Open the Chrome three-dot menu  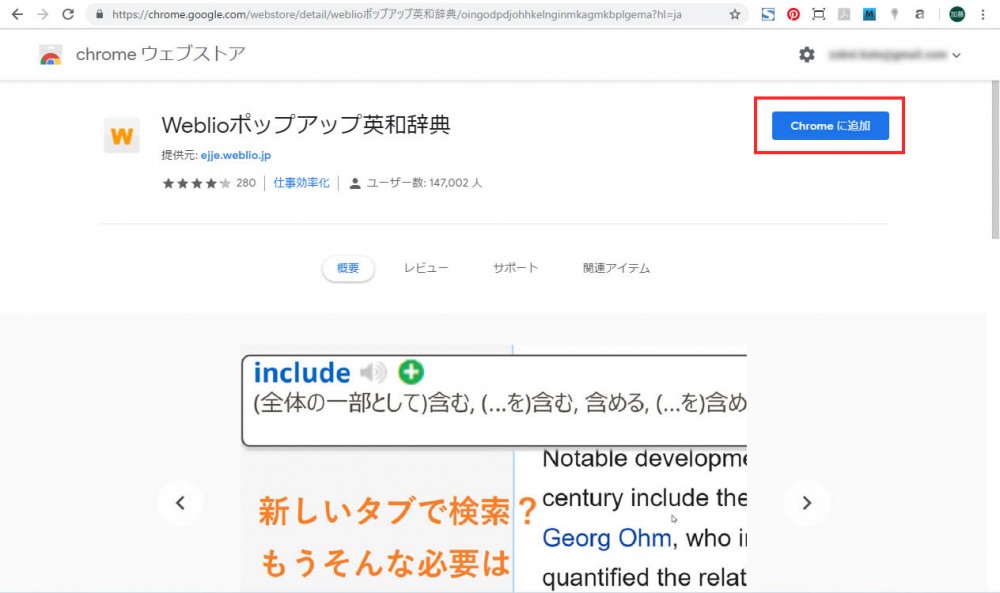[x=983, y=14]
